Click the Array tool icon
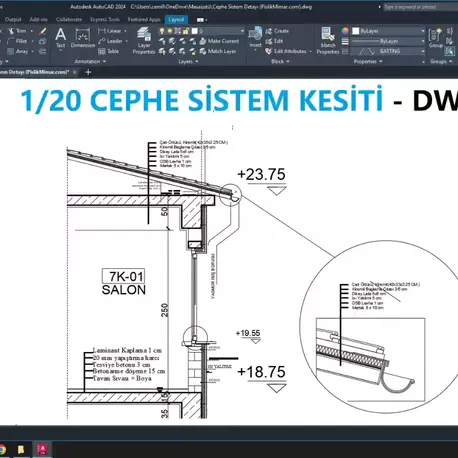Screen dimensions: 458x458 (x=11, y=51)
